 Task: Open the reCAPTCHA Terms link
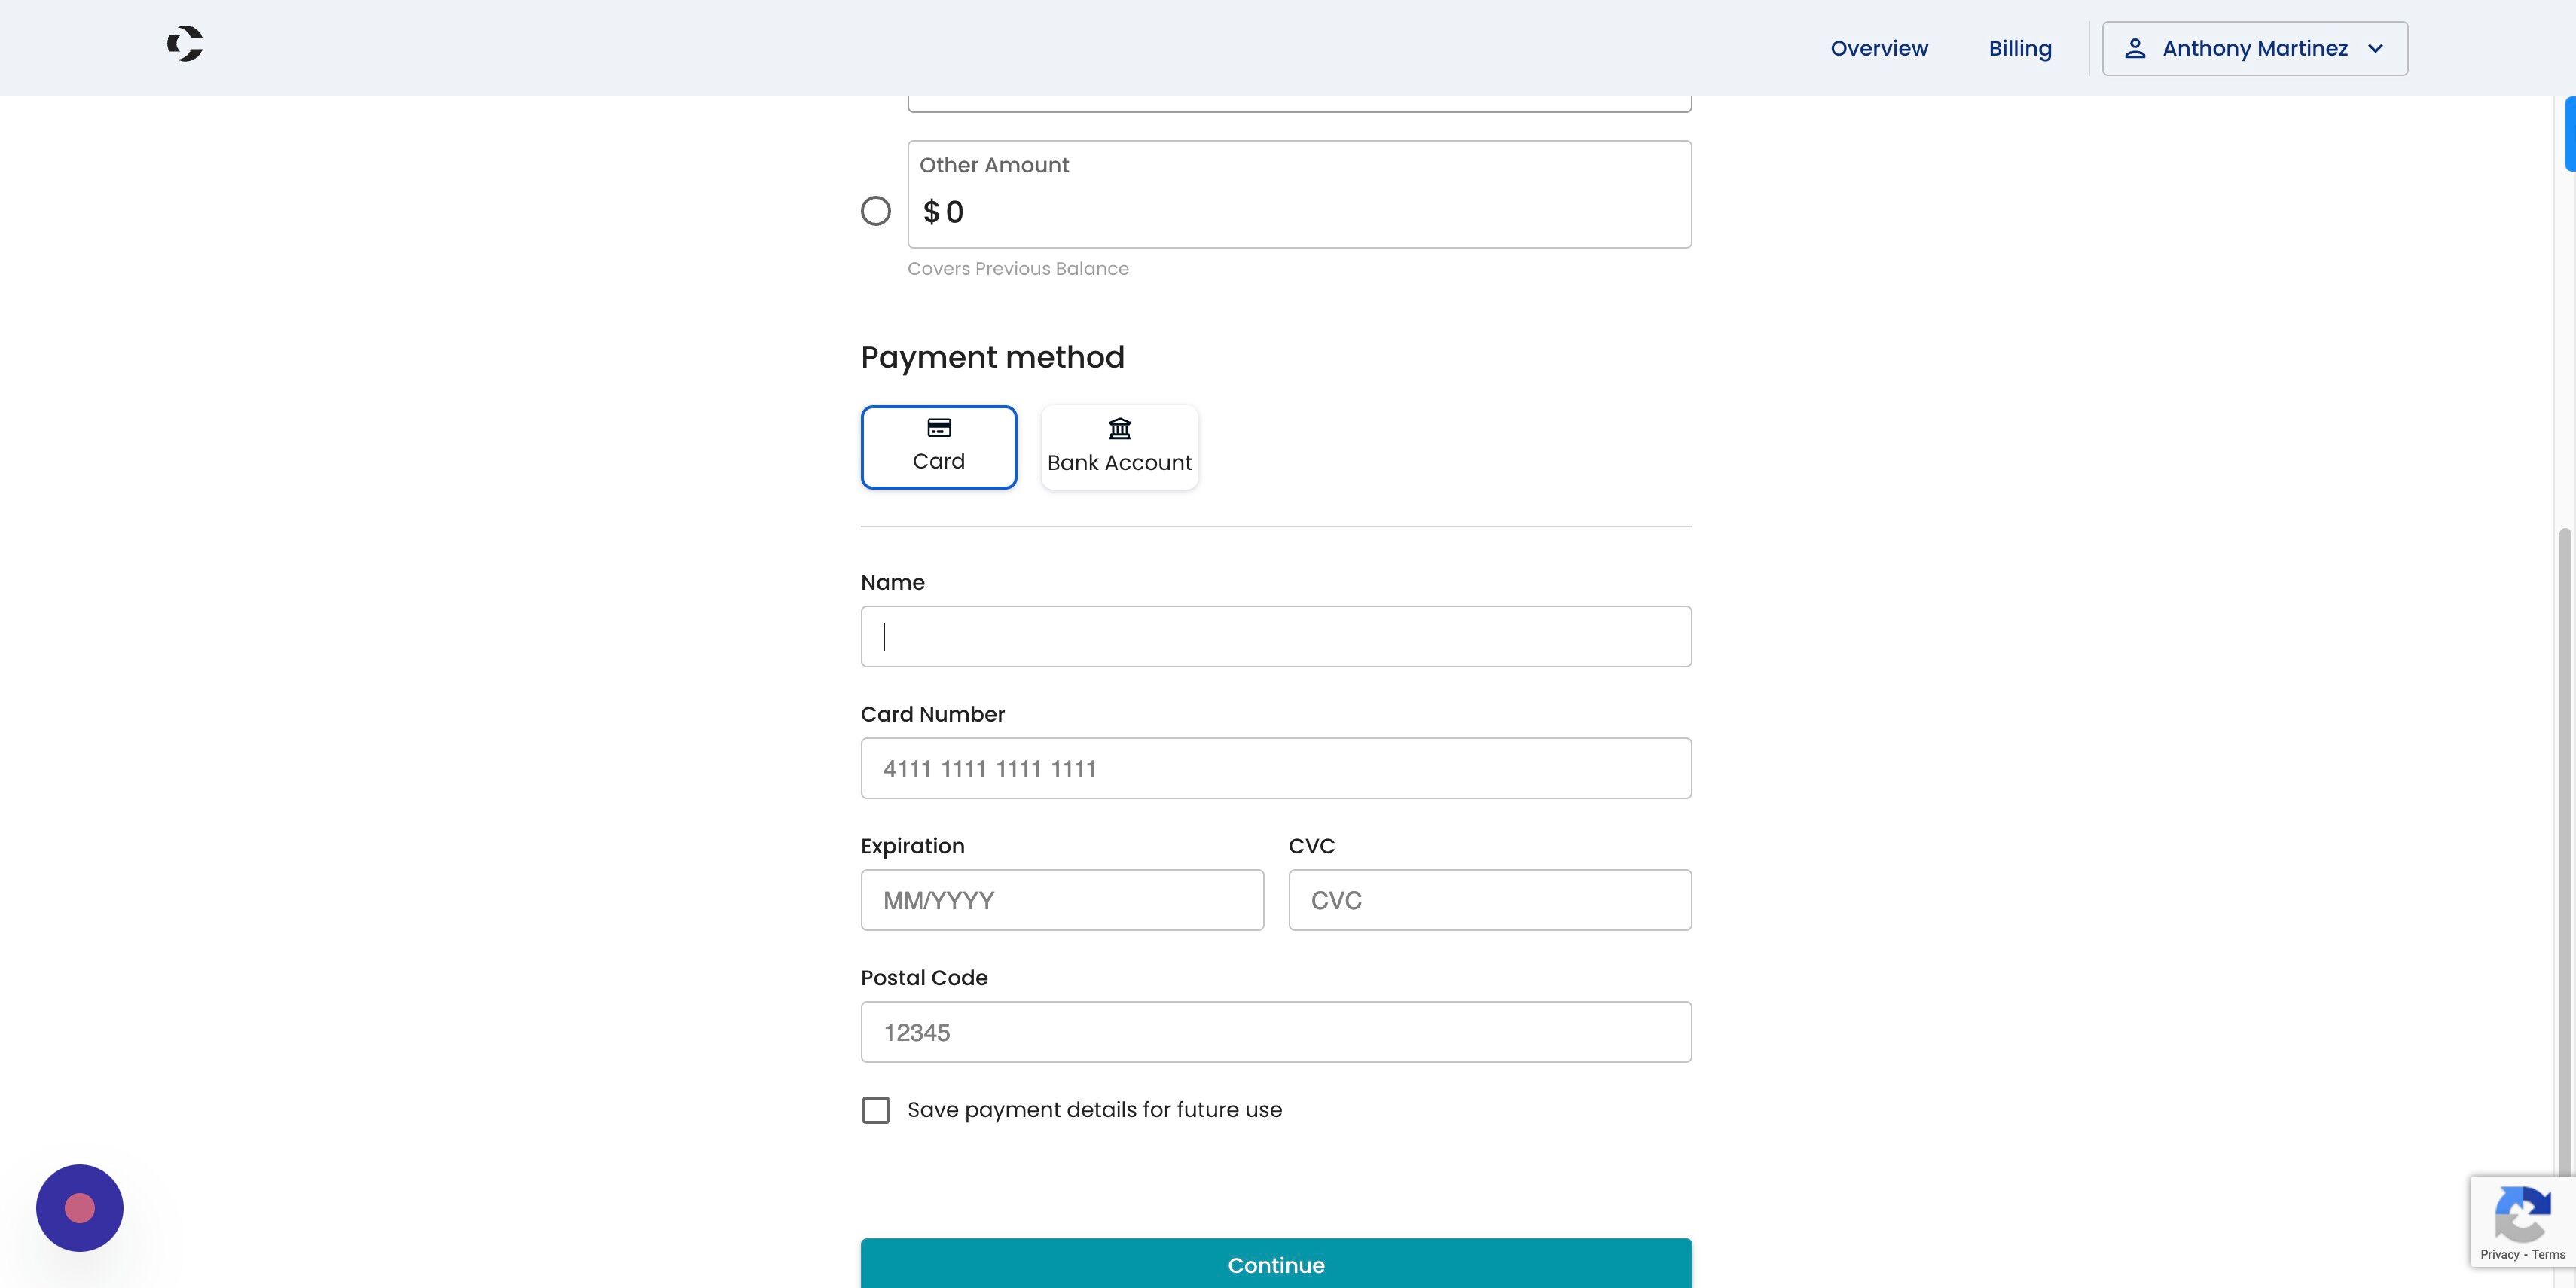point(2548,1254)
